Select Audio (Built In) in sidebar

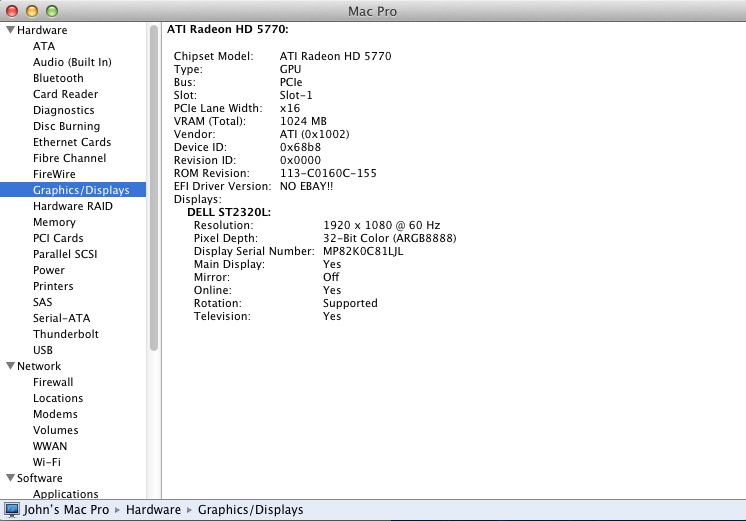point(72,62)
